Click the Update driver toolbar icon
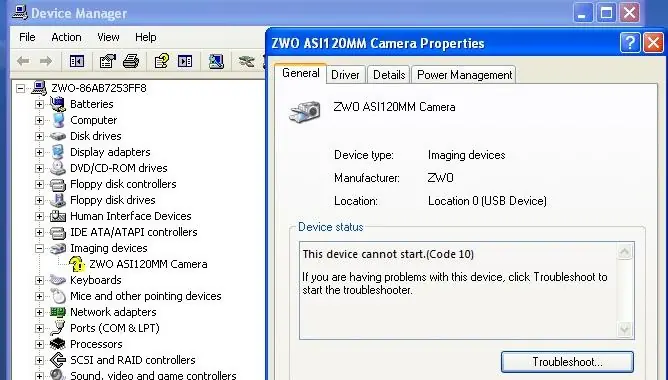 click(247, 61)
